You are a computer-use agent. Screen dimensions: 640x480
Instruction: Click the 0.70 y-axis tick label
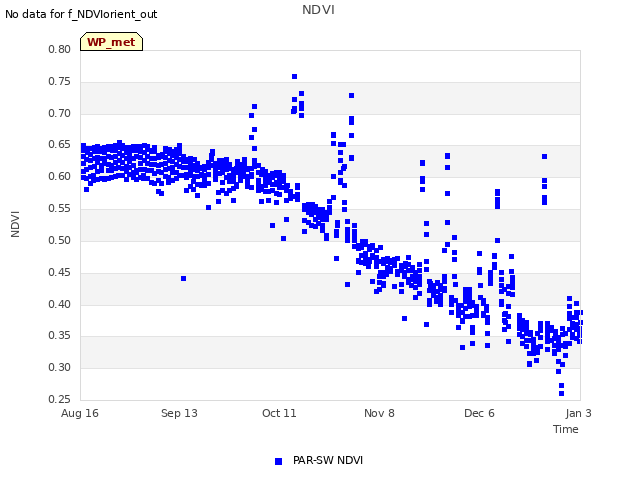[x=60, y=113]
